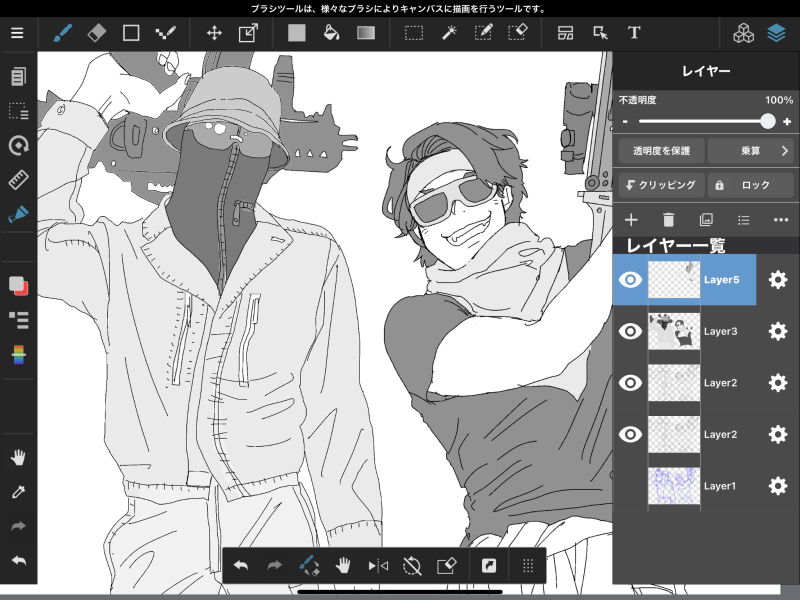Viewport: 800px width, 600px height.
Task: Click the opacity slider handle
Action: (767, 121)
